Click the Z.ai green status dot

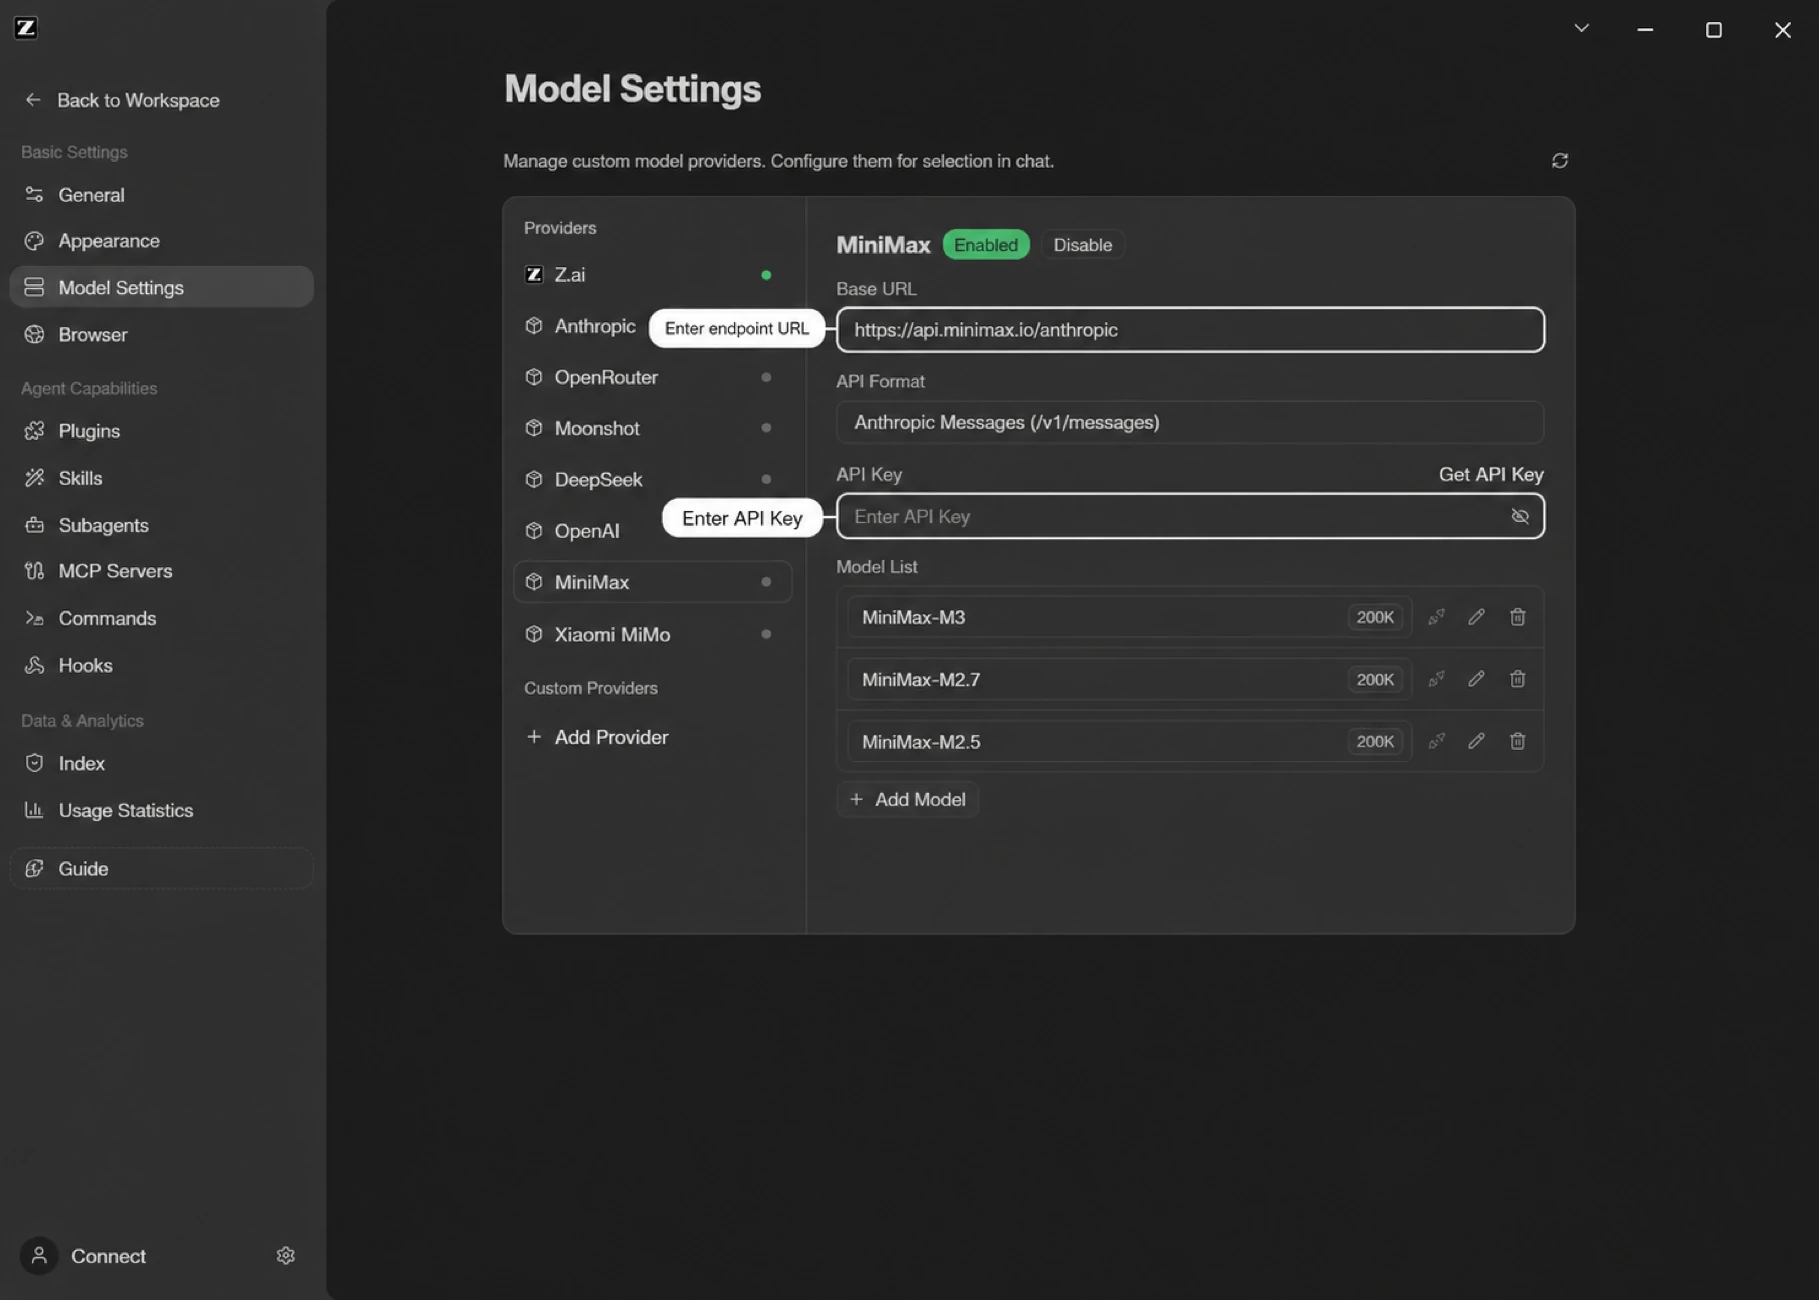click(766, 275)
